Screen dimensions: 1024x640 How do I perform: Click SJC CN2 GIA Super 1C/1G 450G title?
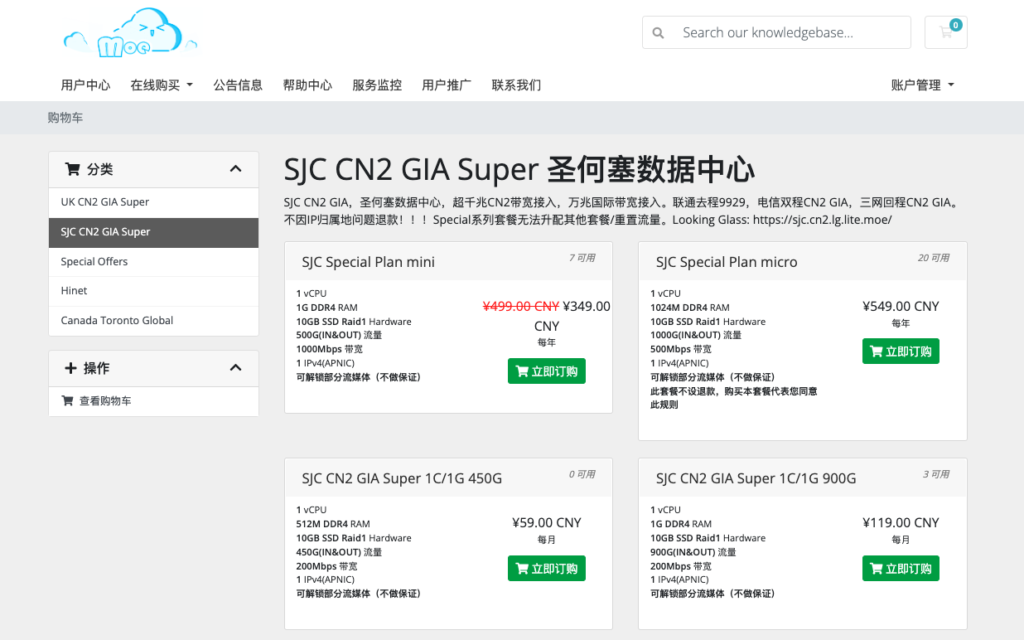point(402,478)
